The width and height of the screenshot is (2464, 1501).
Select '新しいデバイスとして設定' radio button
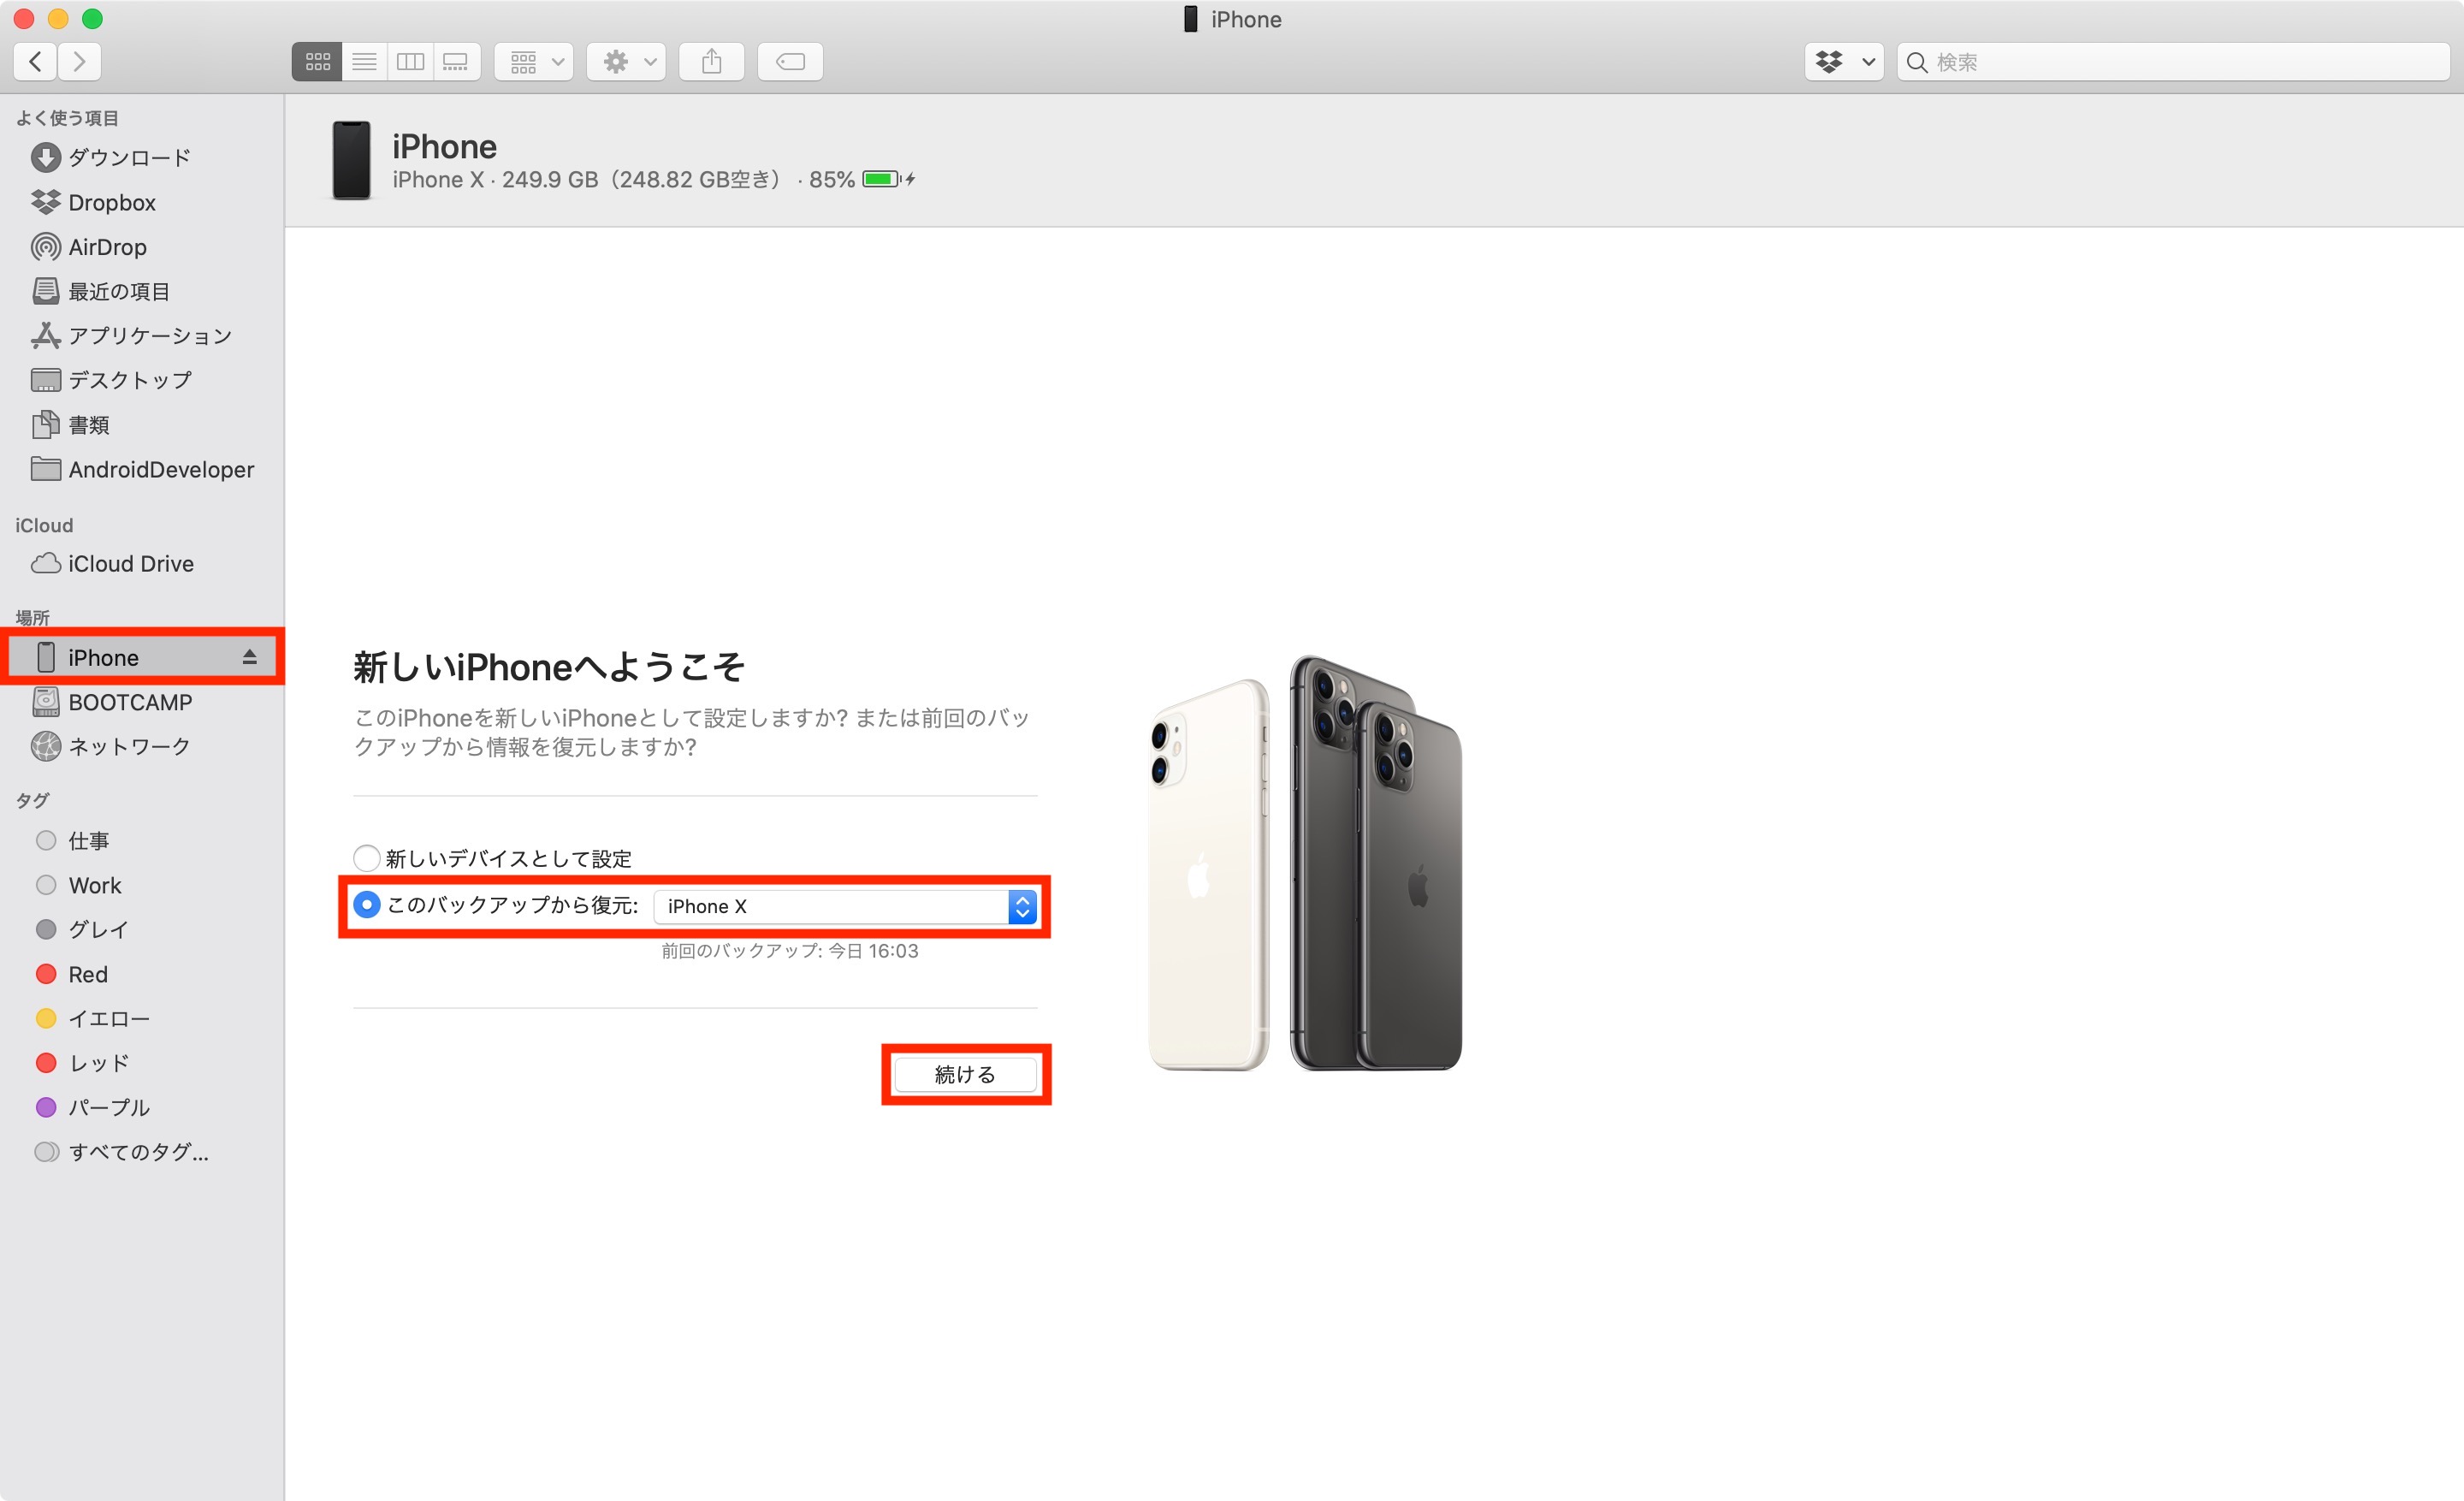coord(364,857)
